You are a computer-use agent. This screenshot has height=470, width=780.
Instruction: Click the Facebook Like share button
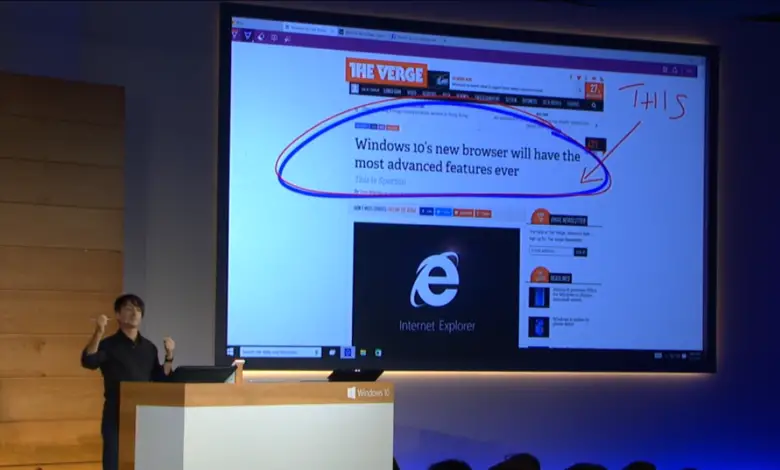click(426, 211)
